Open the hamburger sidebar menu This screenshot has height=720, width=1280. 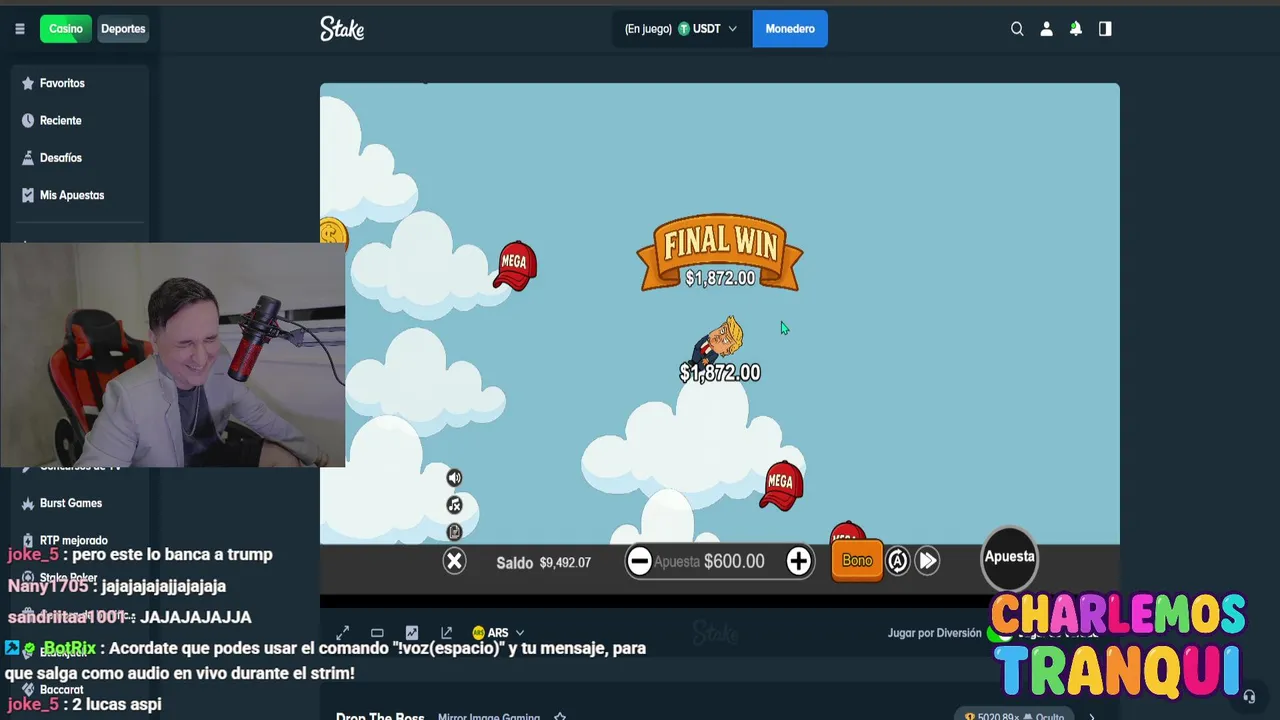click(19, 29)
